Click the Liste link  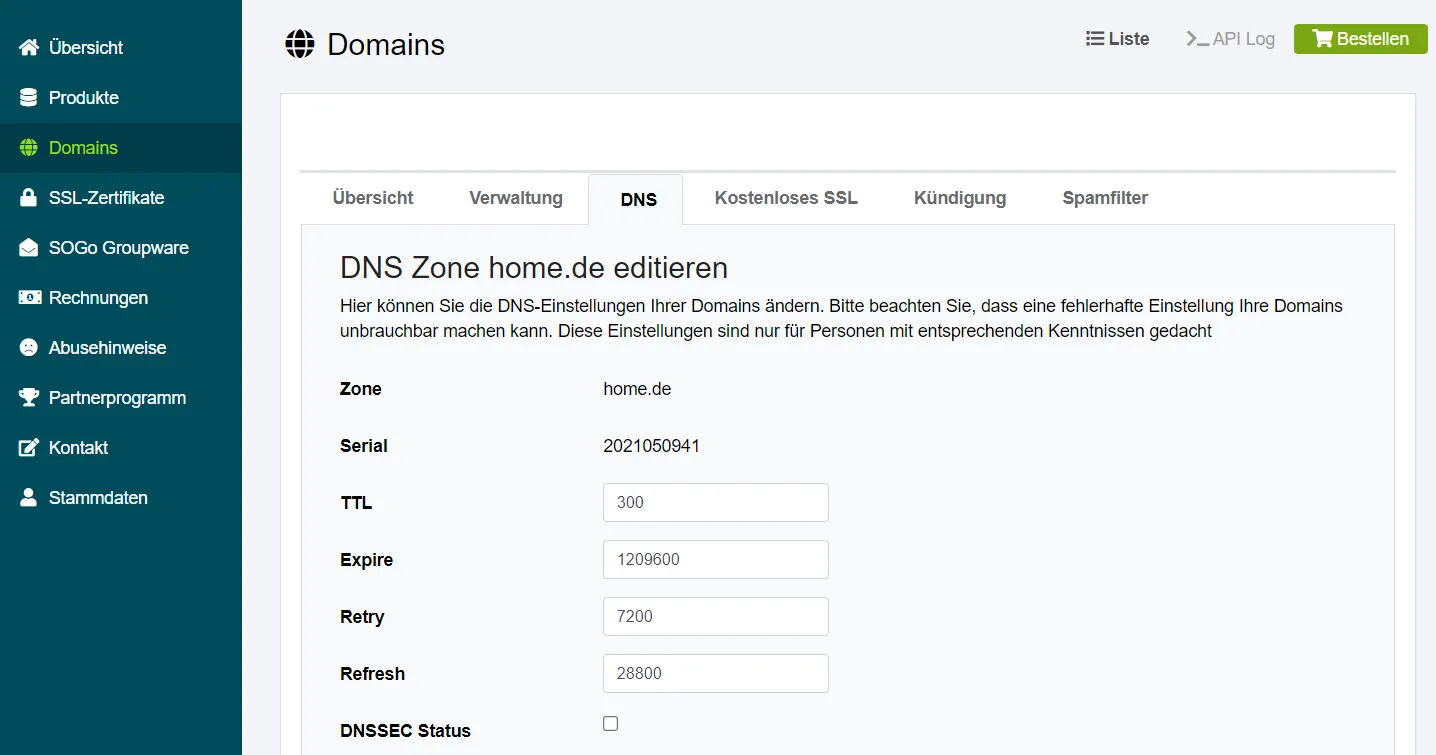click(x=1118, y=39)
